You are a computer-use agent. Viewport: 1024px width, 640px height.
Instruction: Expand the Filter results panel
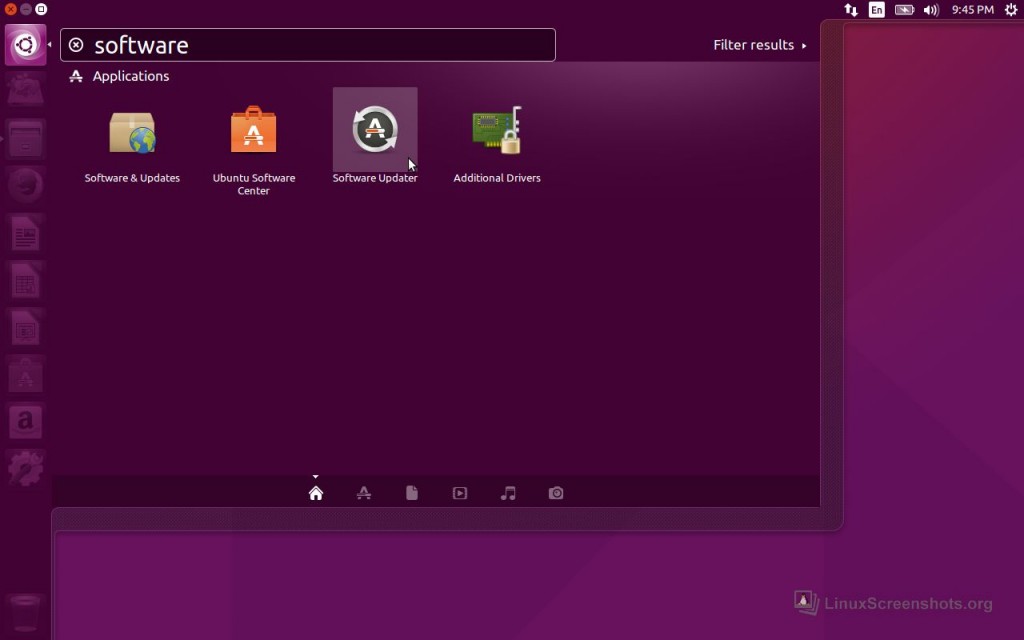pyautogui.click(x=759, y=45)
